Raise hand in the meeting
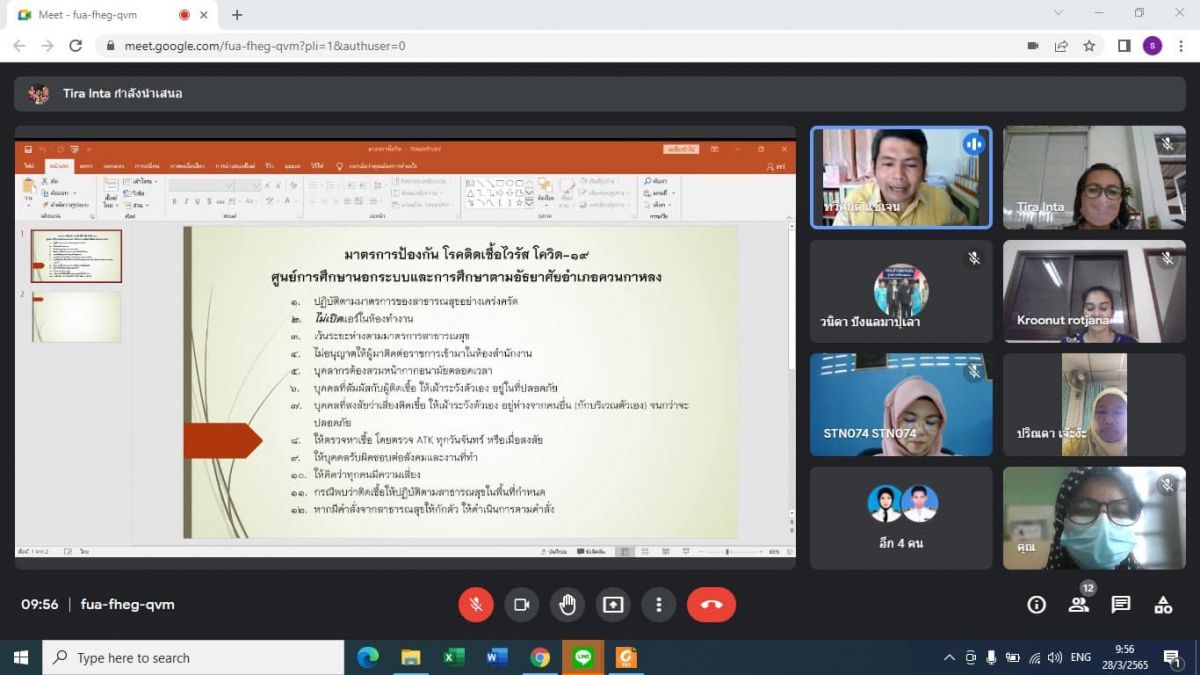 567,604
